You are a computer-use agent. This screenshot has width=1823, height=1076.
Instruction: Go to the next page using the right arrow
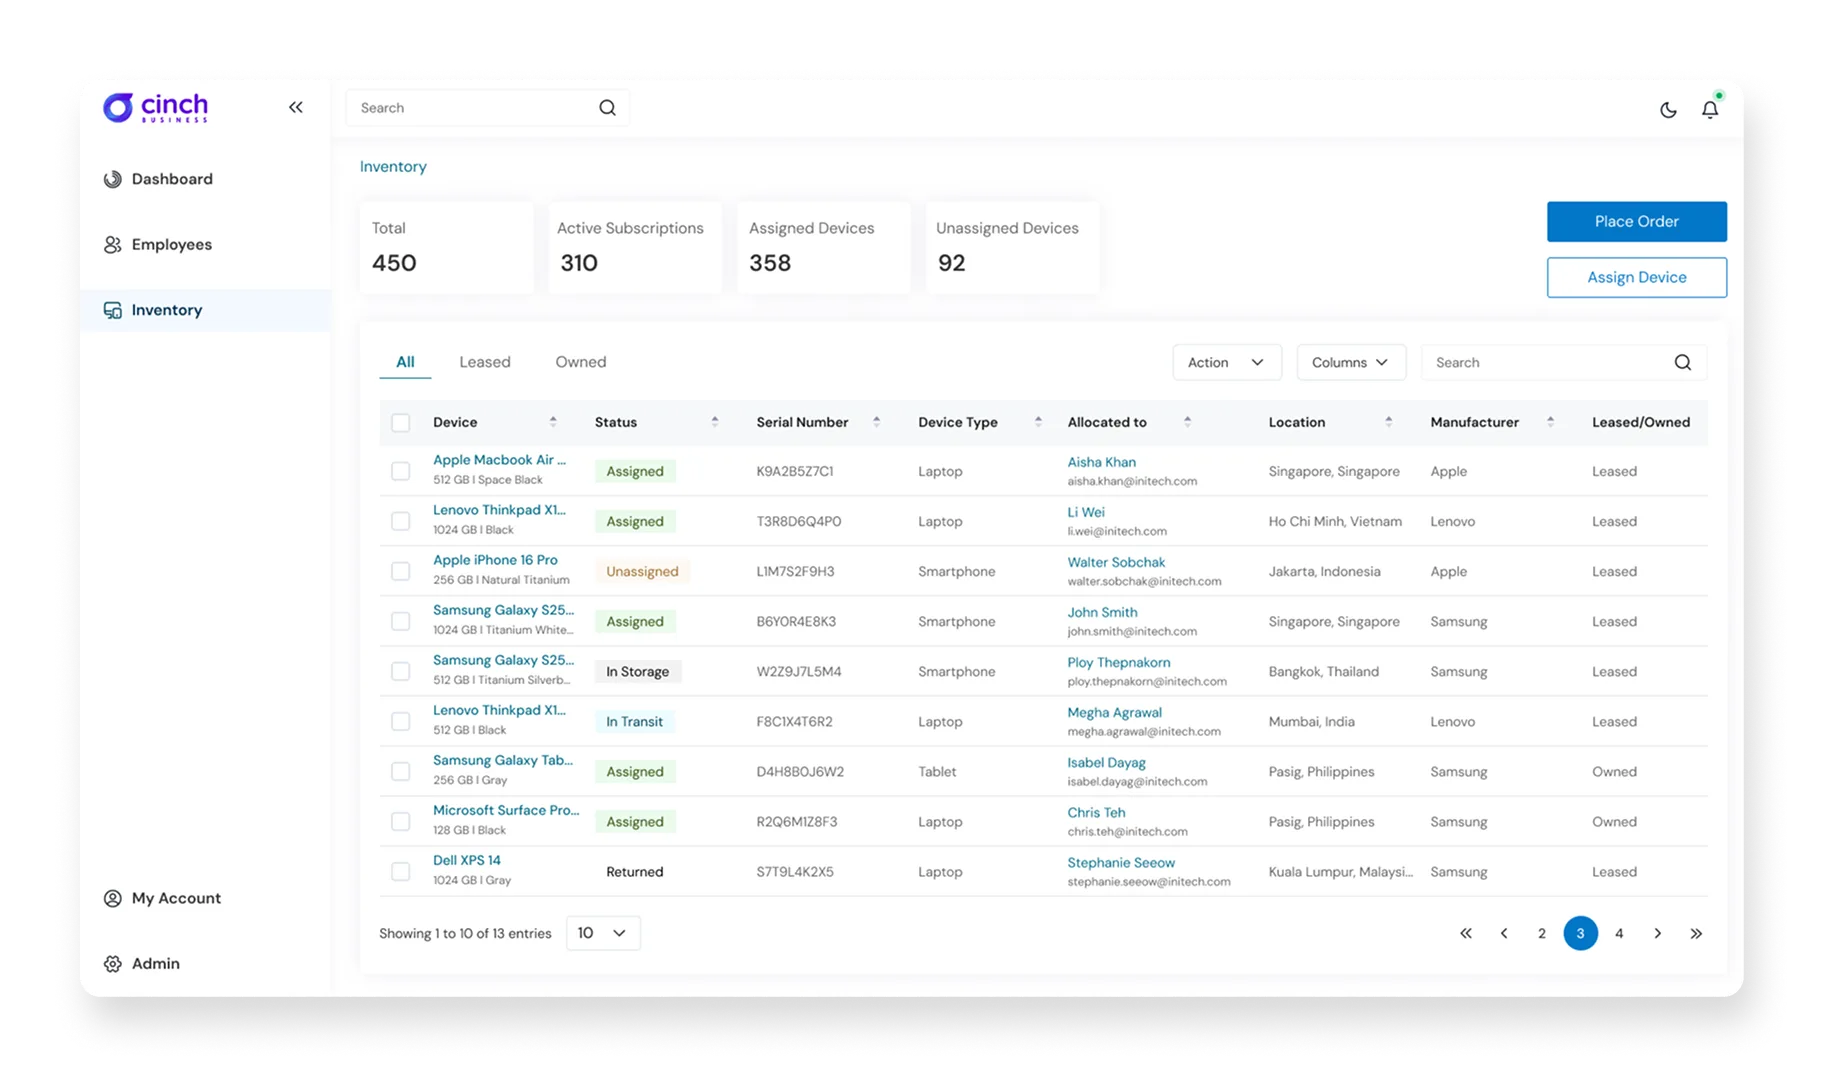pyautogui.click(x=1657, y=933)
